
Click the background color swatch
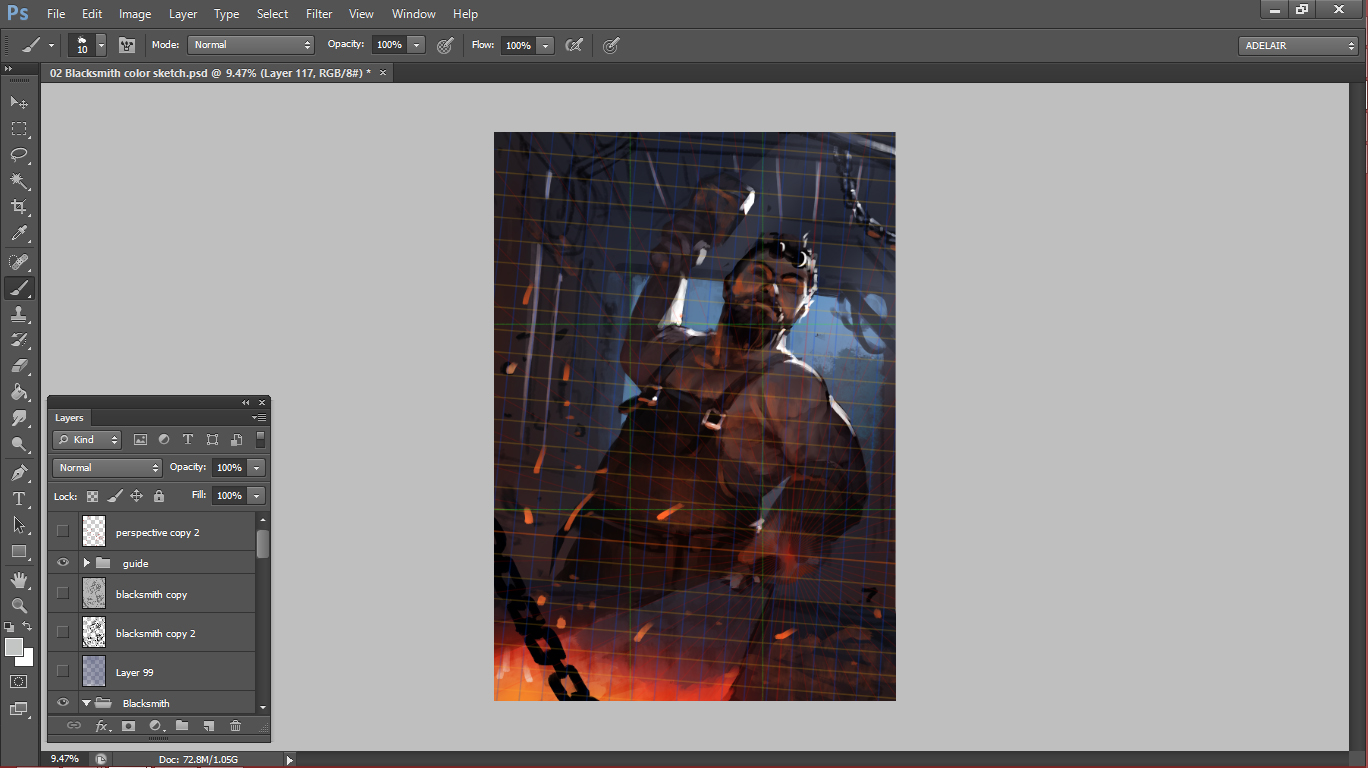pyautogui.click(x=27, y=660)
